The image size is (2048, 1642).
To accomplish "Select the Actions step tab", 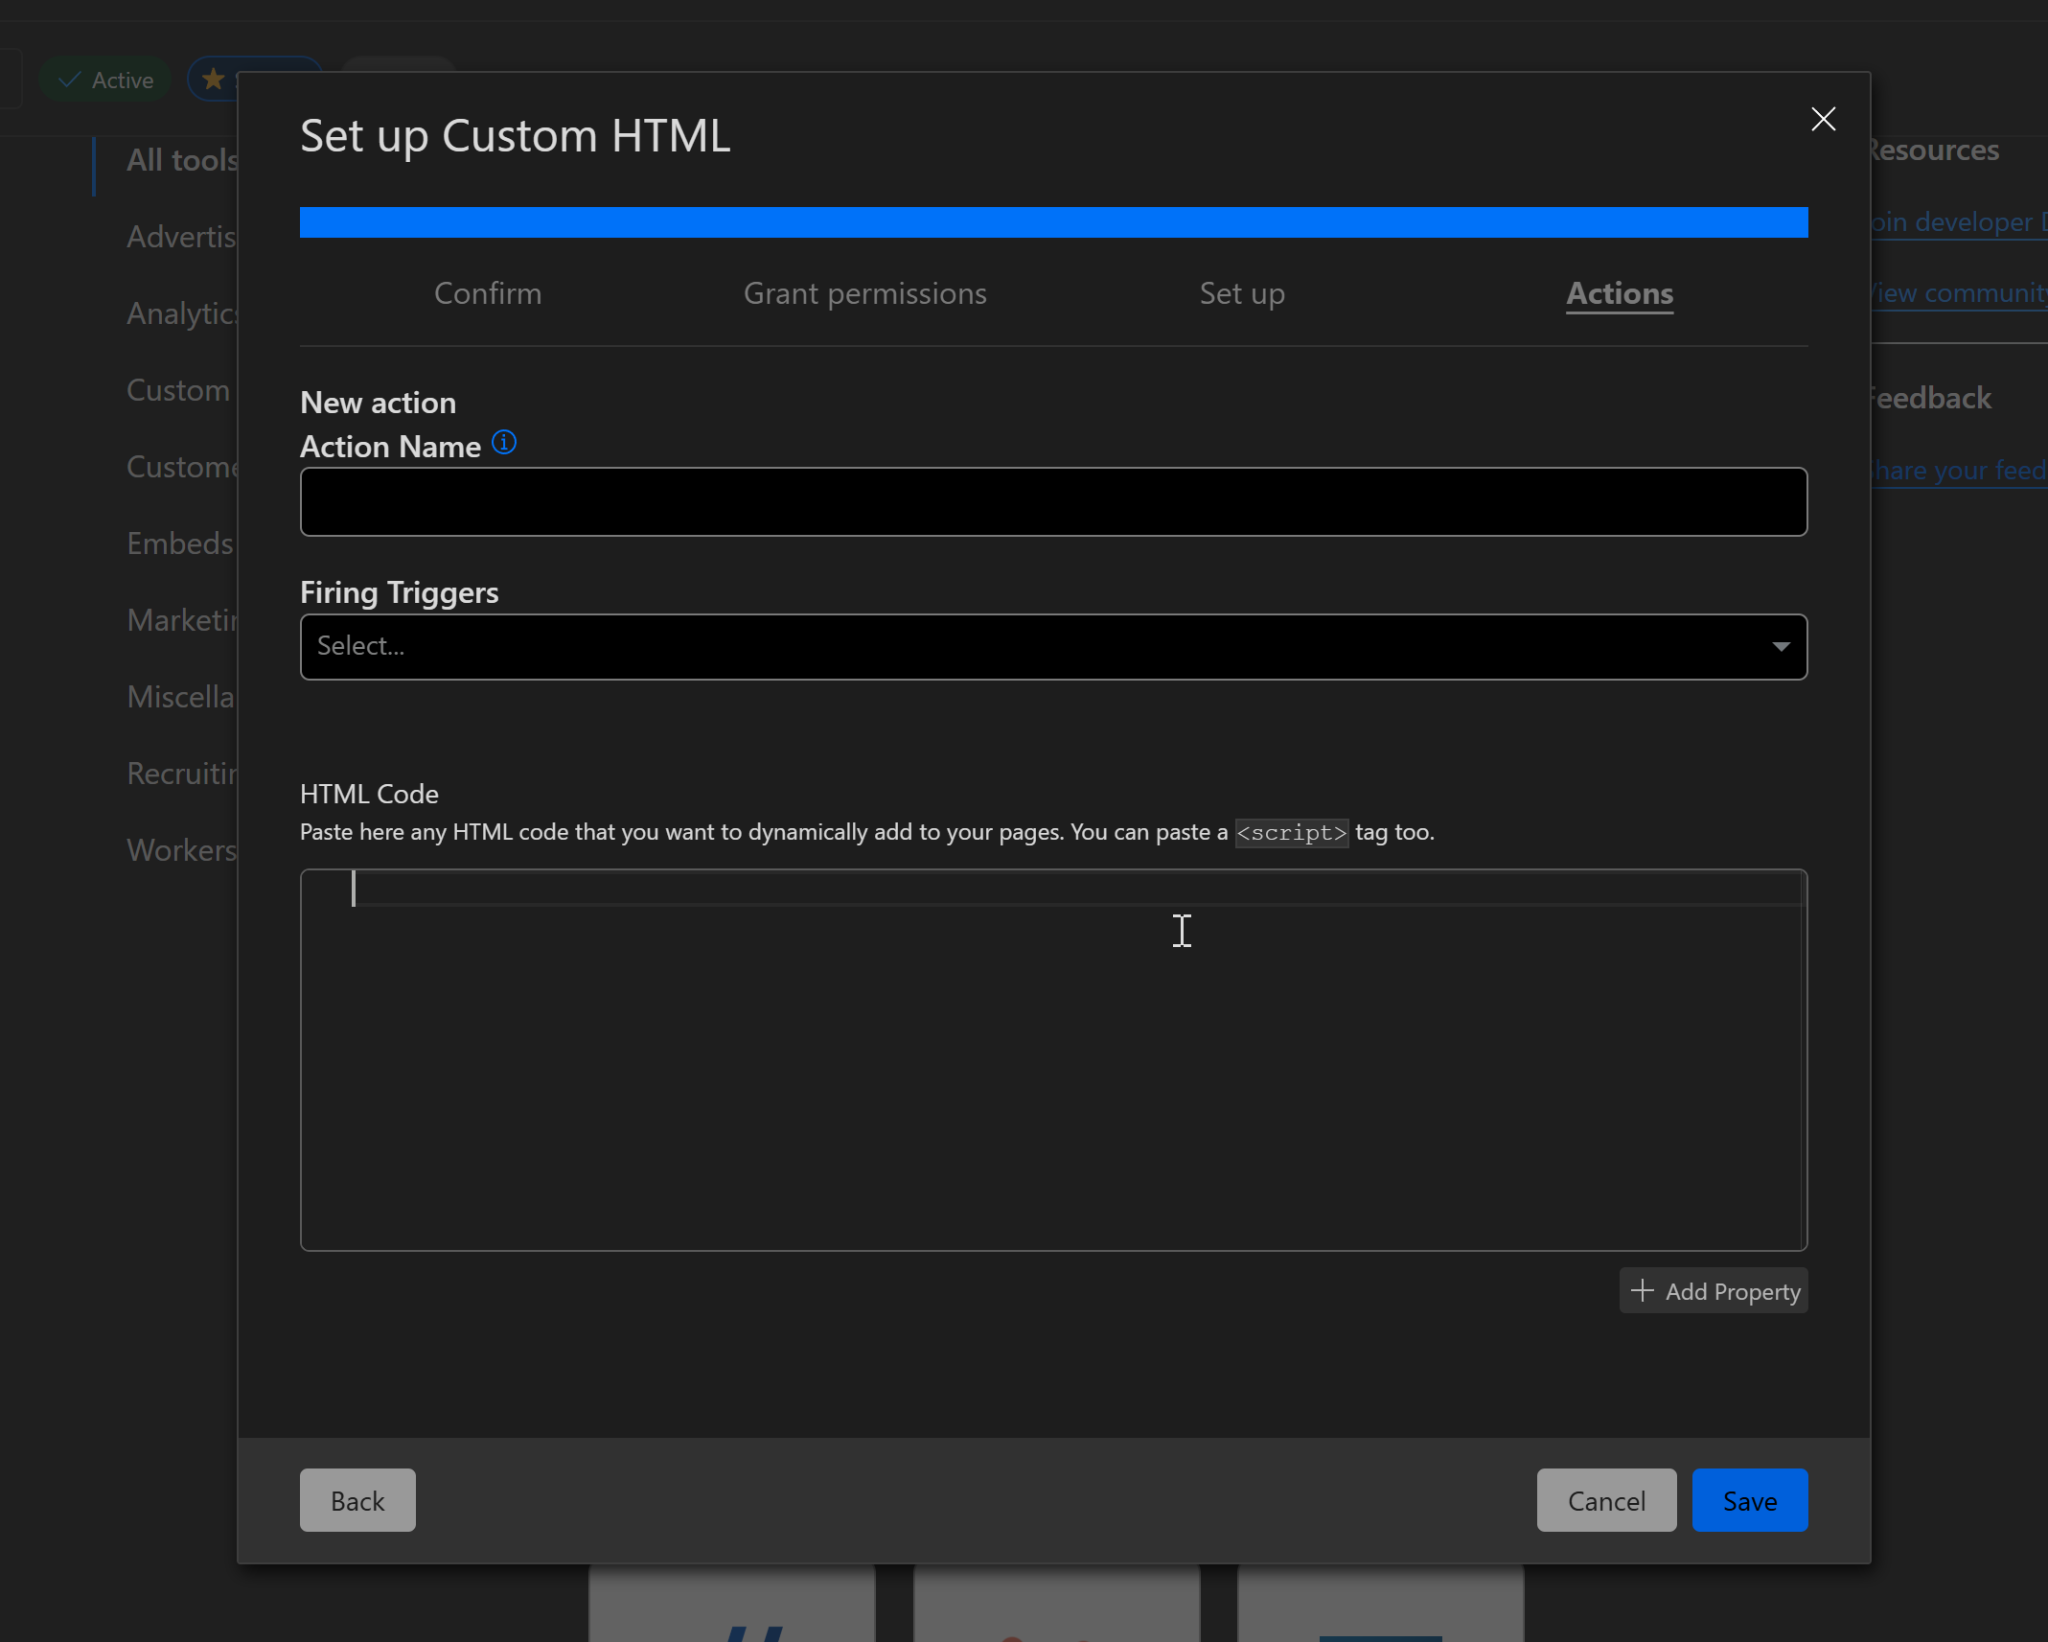I will tap(1618, 293).
